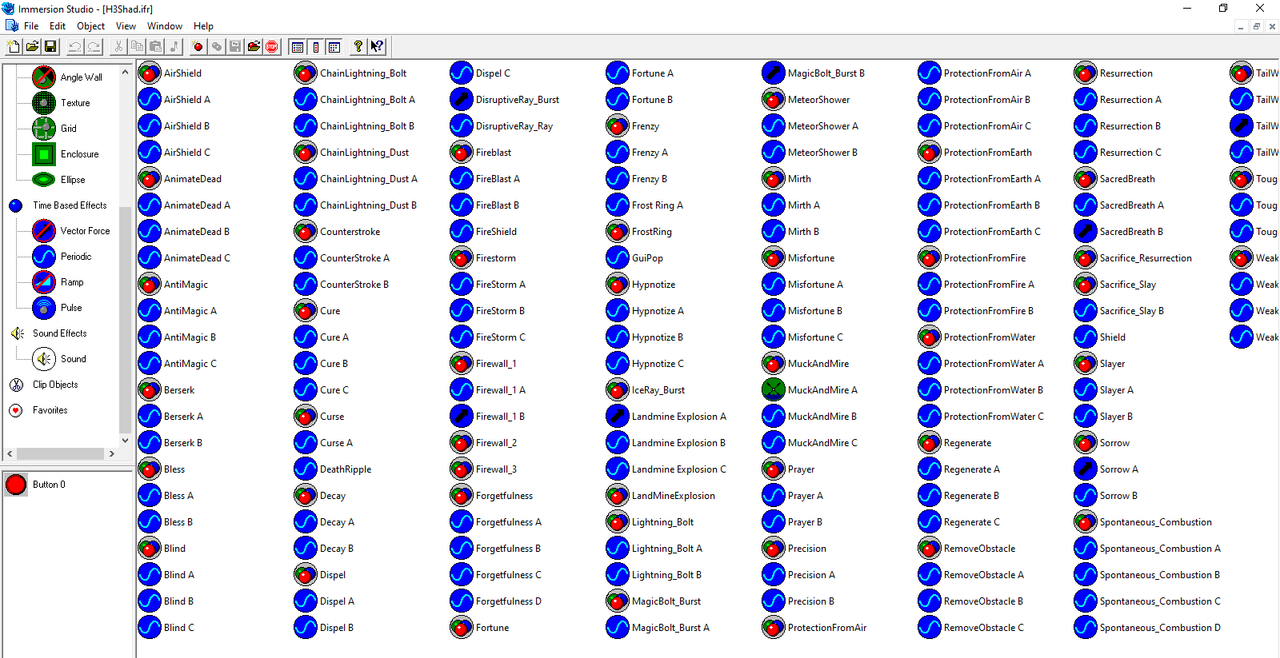Screen dimensions: 1280x658
Task: Select ChainLightning_Bolt B effect
Action: 354,126
